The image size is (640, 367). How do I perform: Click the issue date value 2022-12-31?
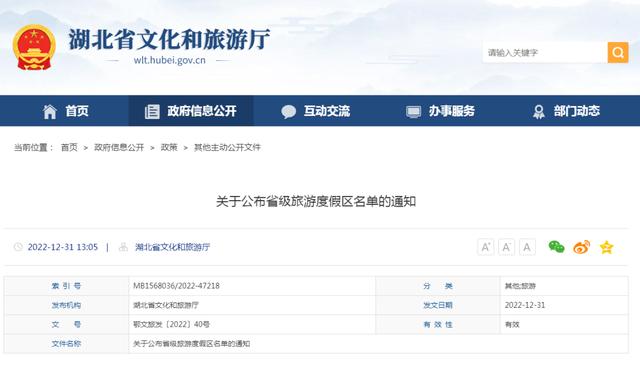click(525, 305)
